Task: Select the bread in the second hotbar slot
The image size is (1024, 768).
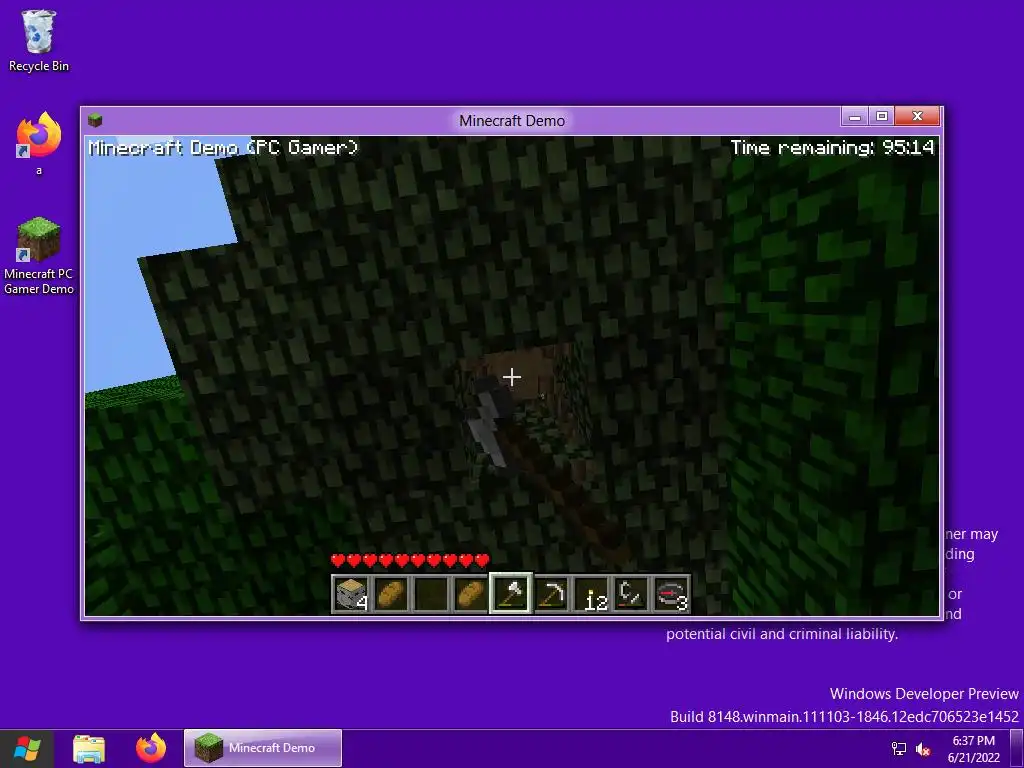Action: [391, 594]
